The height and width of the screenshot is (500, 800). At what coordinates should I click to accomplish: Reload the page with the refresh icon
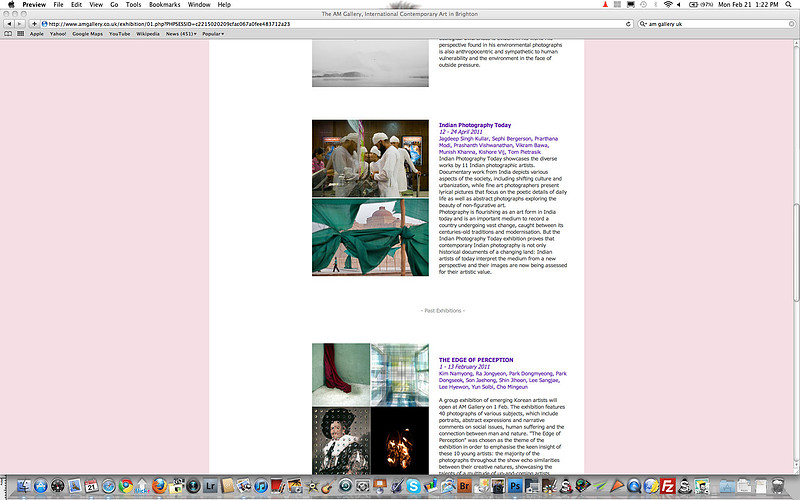pos(628,24)
